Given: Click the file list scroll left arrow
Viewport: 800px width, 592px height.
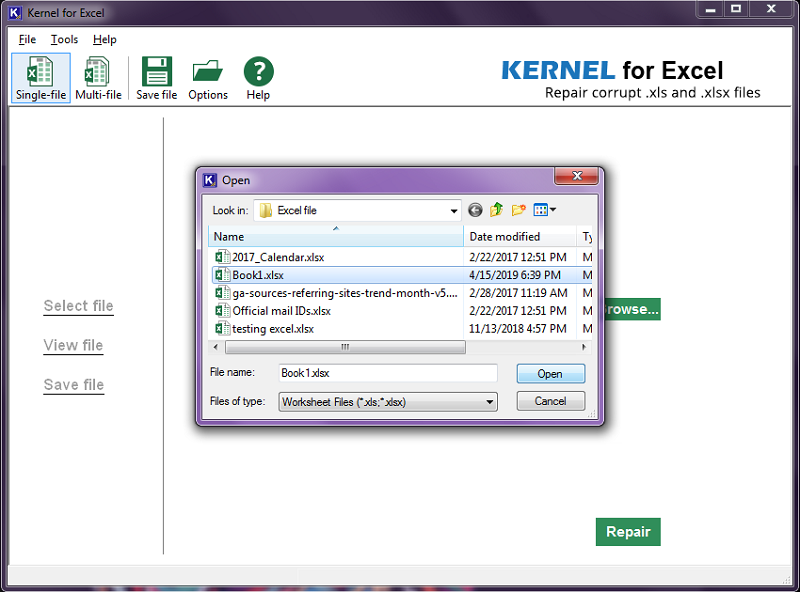Looking at the screenshot, I should point(216,347).
